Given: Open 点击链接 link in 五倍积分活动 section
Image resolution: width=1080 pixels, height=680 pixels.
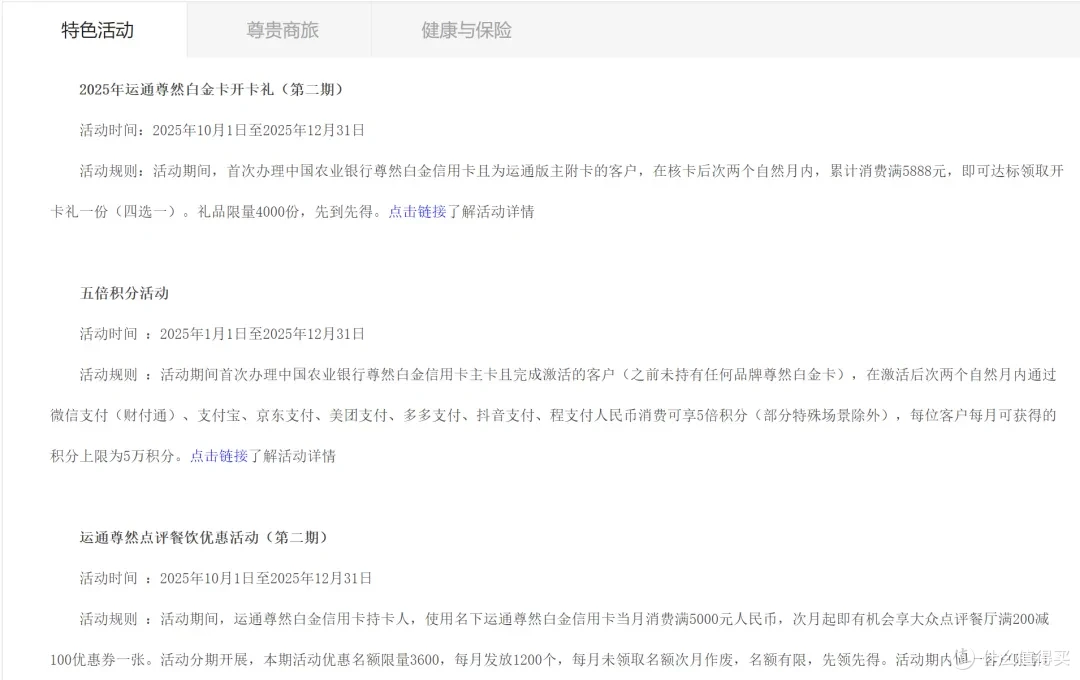Looking at the screenshot, I should [x=219, y=456].
